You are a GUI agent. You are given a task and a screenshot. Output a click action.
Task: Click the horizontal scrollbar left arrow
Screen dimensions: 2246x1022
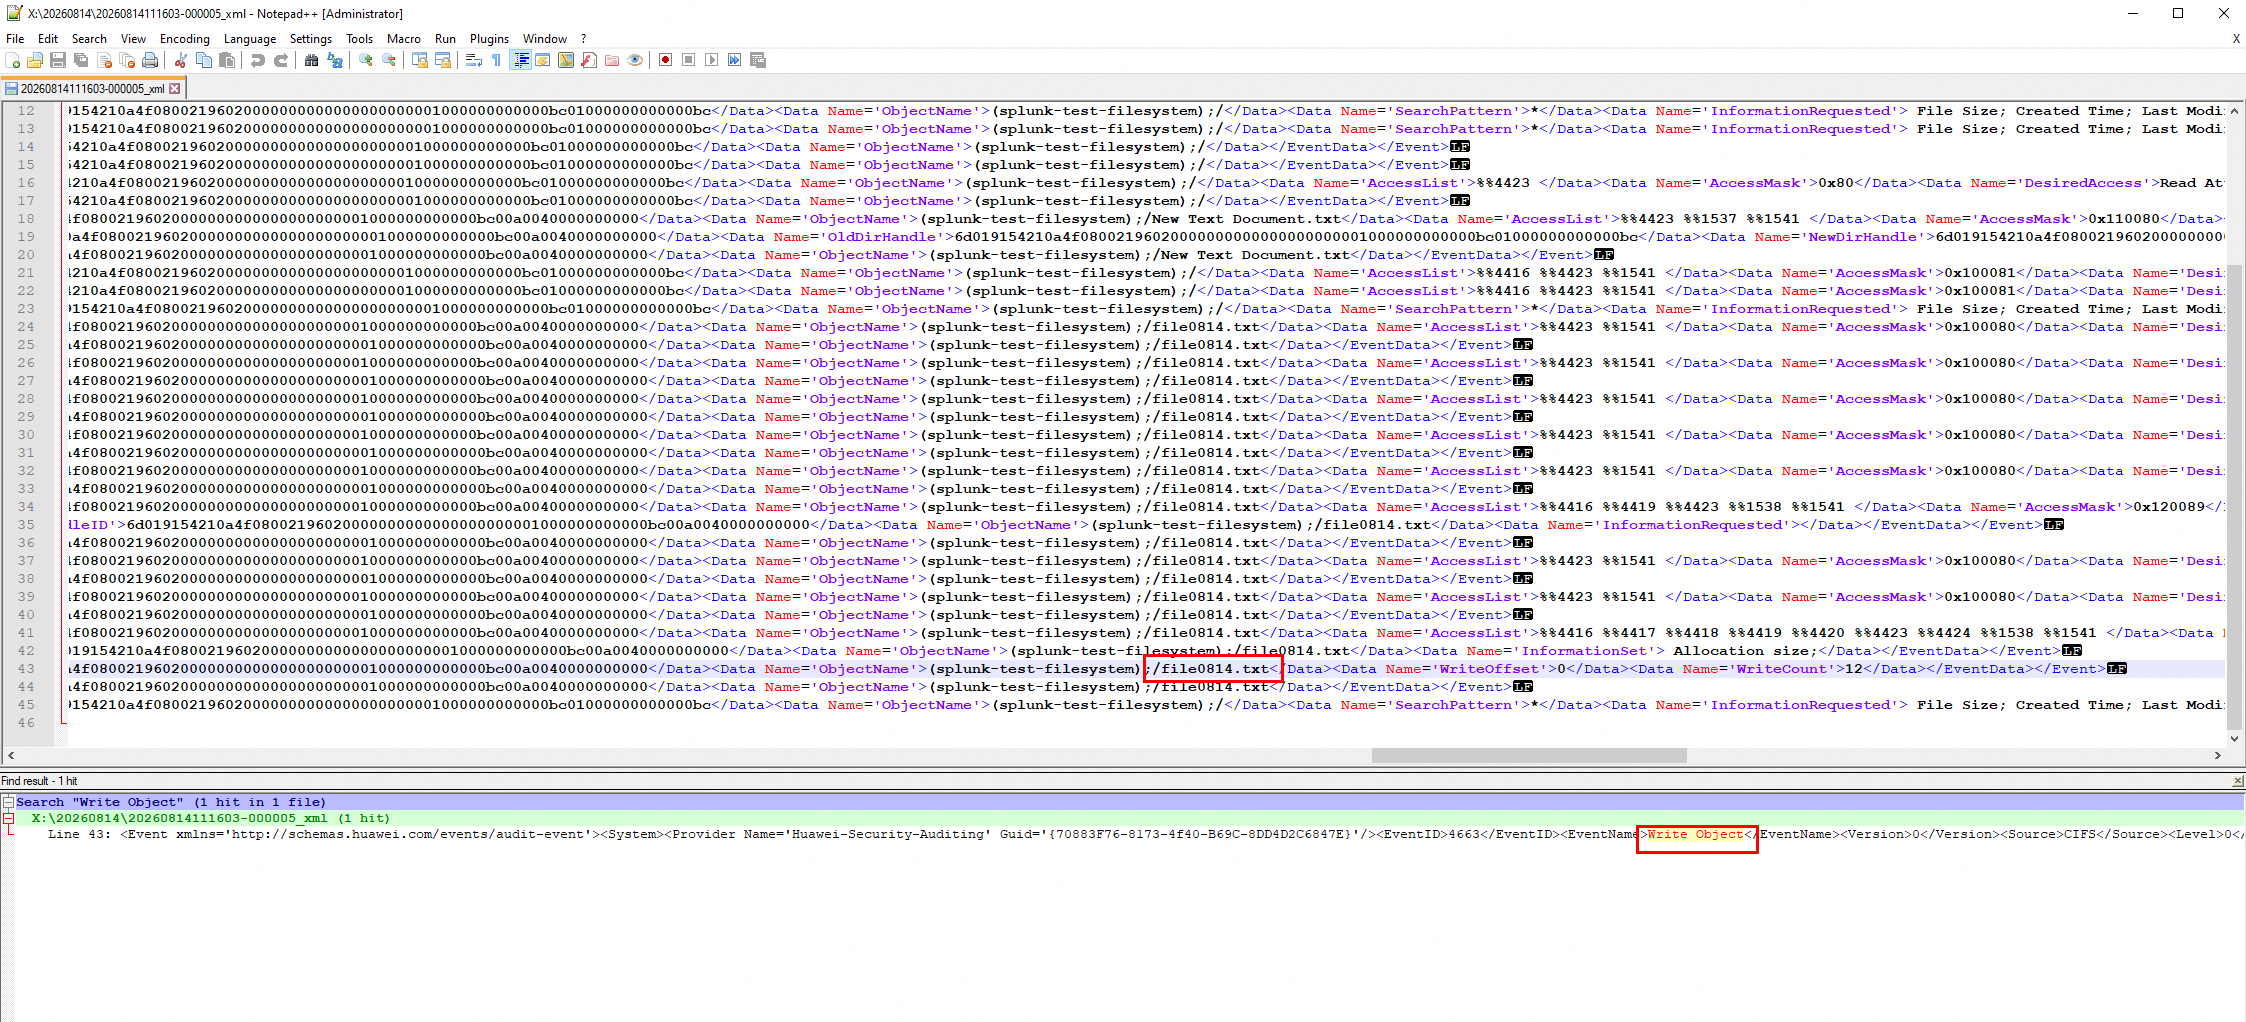click(11, 756)
